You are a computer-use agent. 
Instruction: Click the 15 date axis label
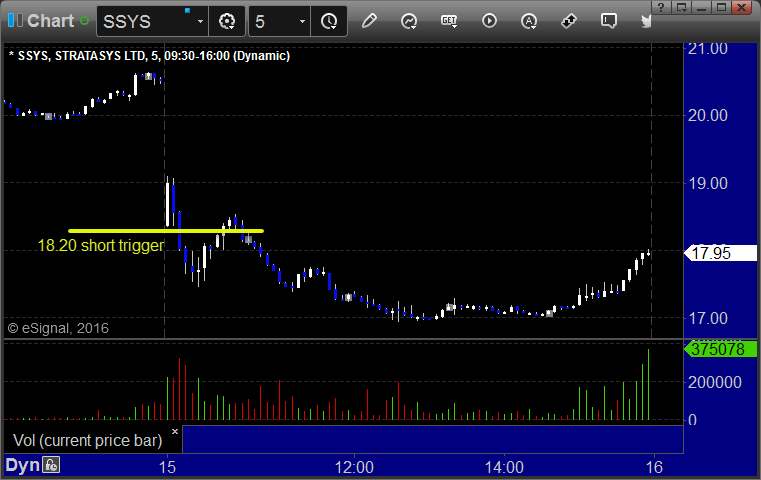pos(167,467)
